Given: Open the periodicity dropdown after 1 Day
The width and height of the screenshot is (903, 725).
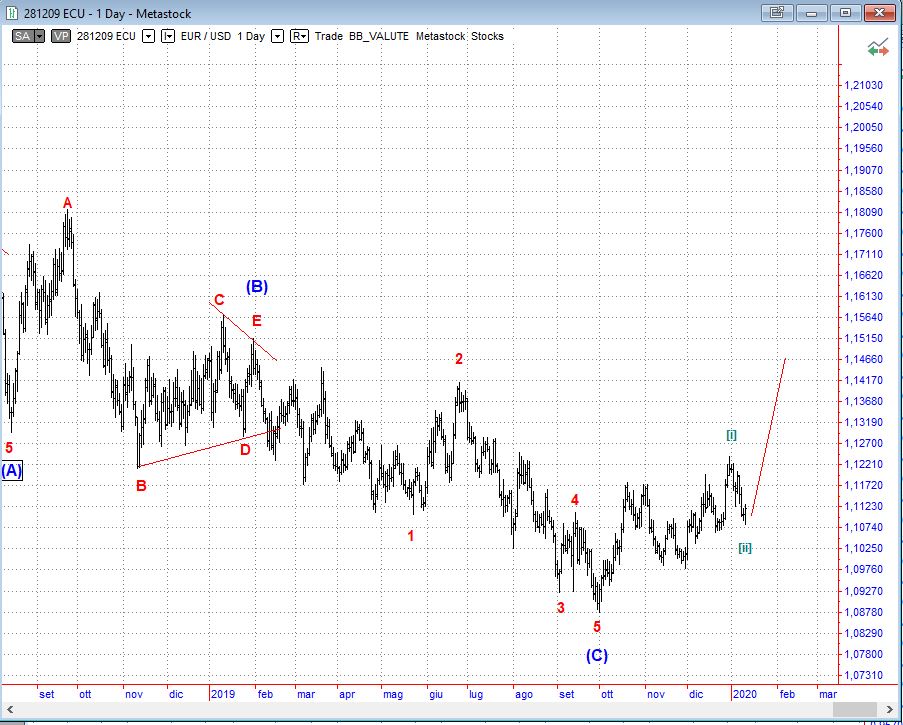Looking at the screenshot, I should (x=278, y=36).
